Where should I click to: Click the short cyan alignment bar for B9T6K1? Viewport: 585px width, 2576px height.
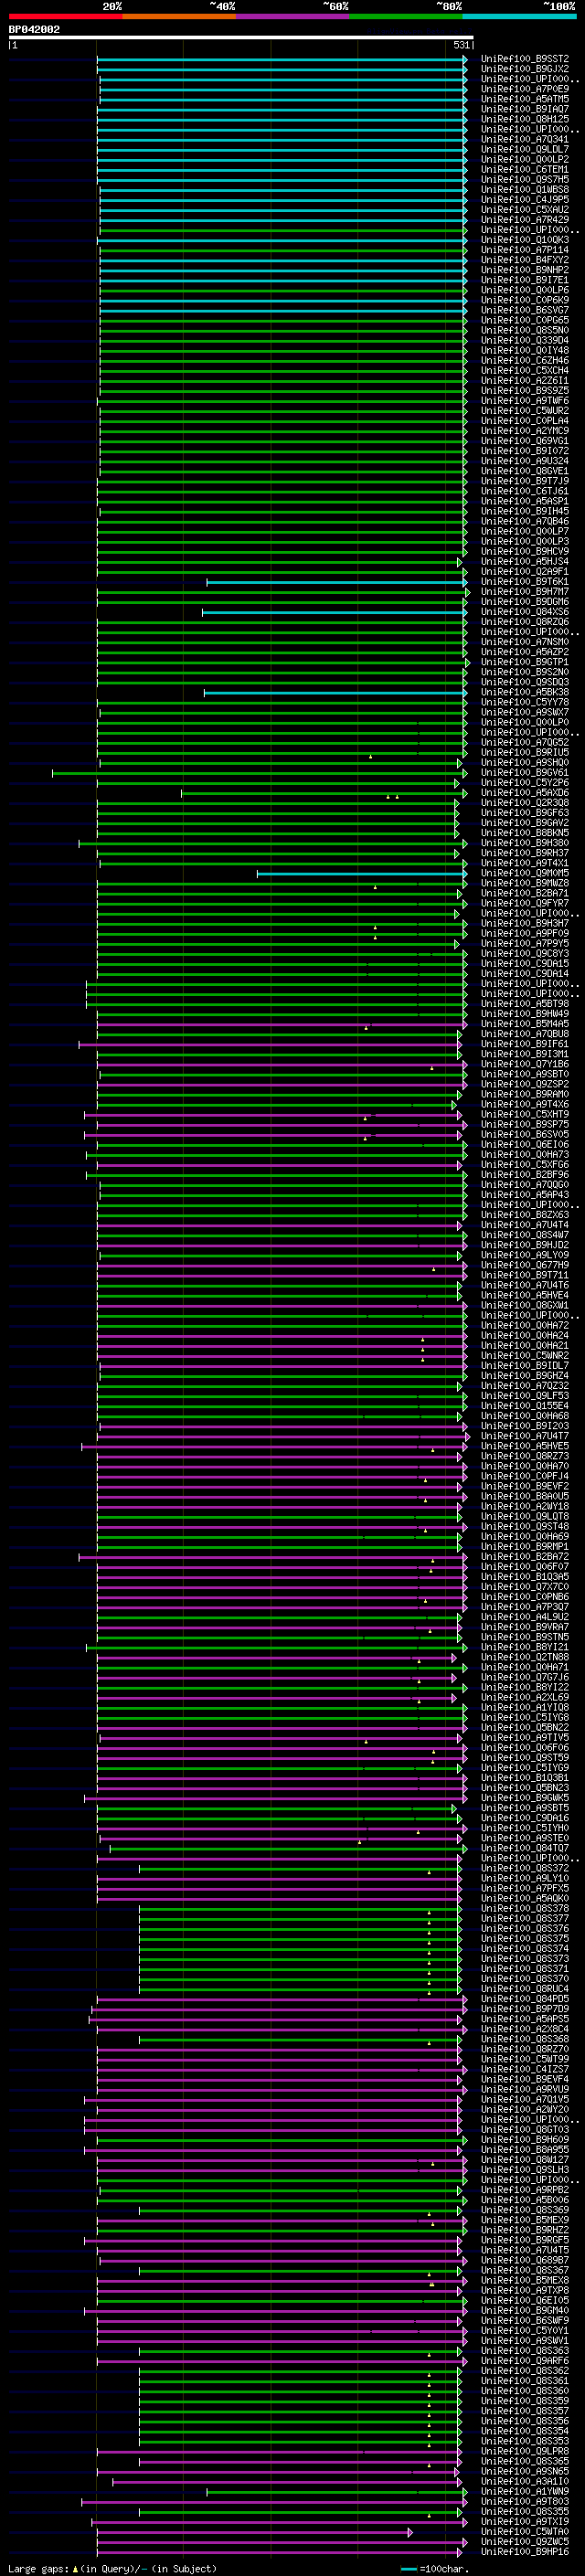[337, 582]
